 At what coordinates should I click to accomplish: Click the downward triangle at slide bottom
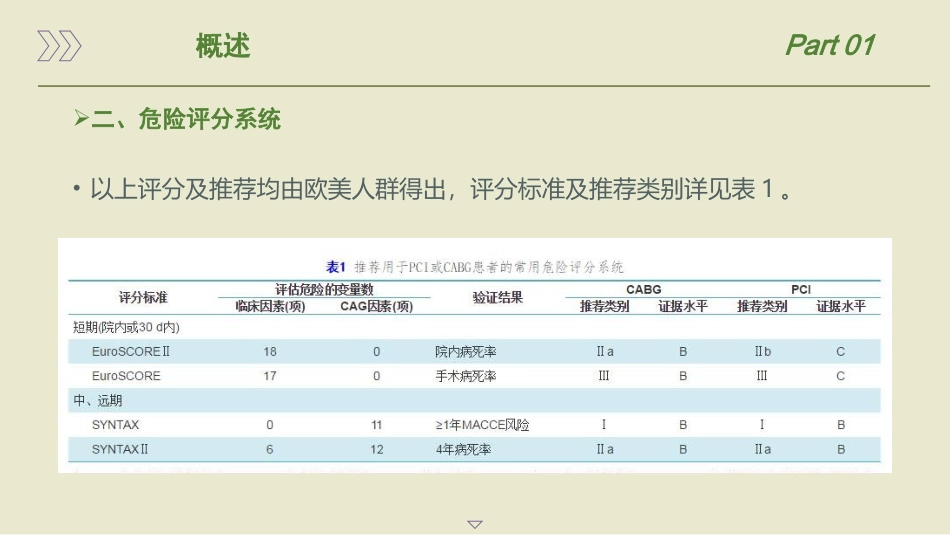(475, 524)
